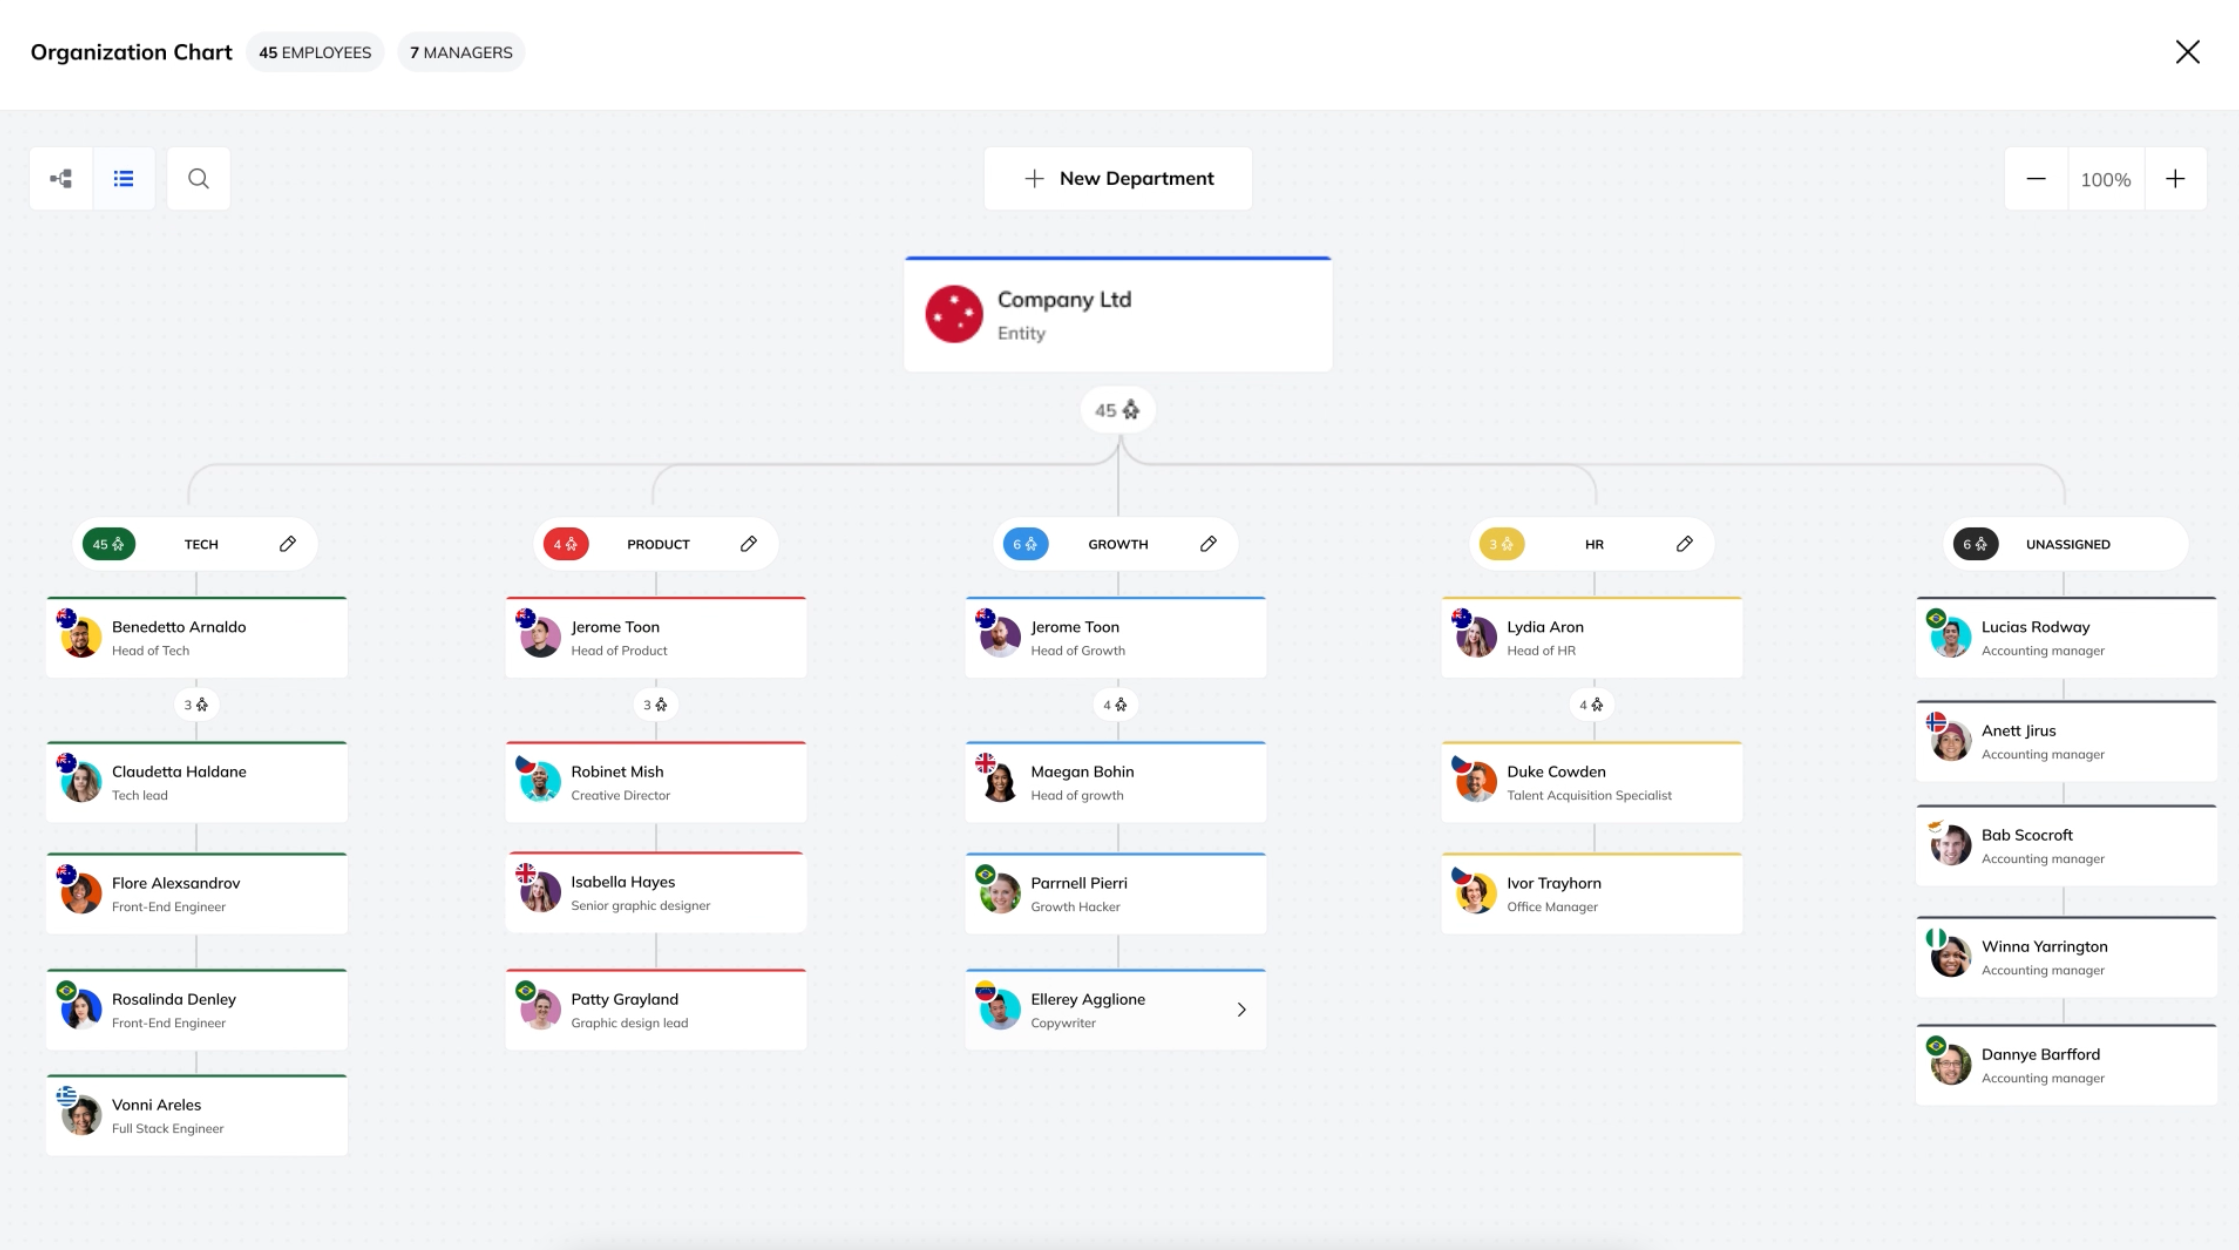Click the green 45 badge on TECH
Viewport: 2239px width, 1250px height.
109,544
